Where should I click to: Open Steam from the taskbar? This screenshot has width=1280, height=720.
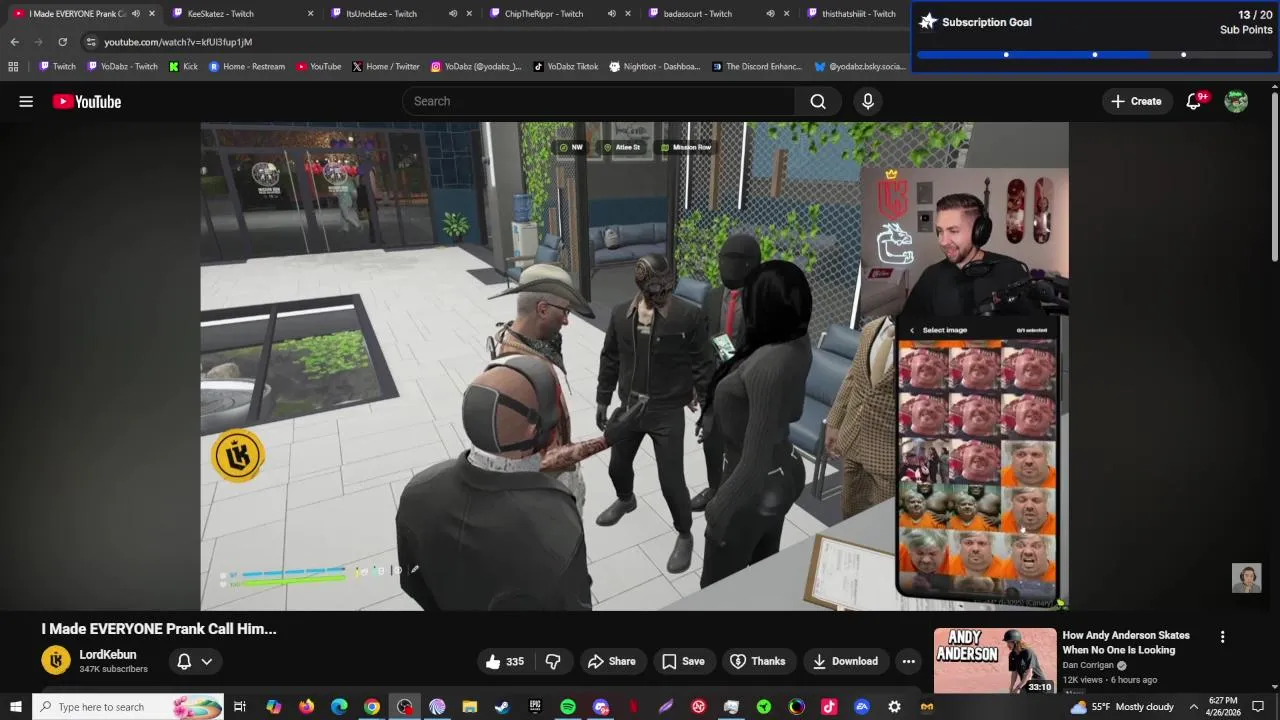click(502, 707)
